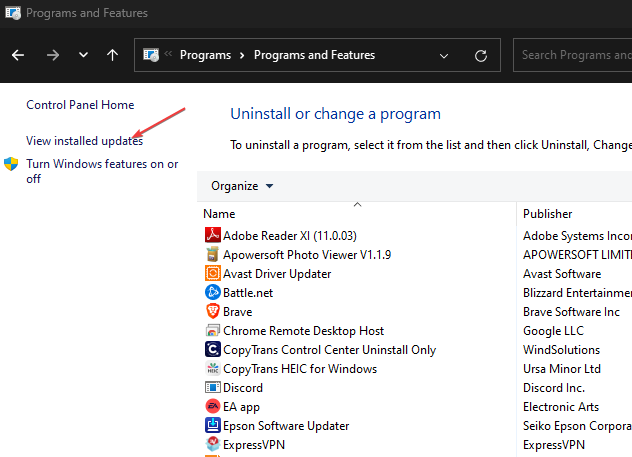The height and width of the screenshot is (457, 632).
Task: Click the Programs breadcrumb in address bar
Action: pos(205,55)
